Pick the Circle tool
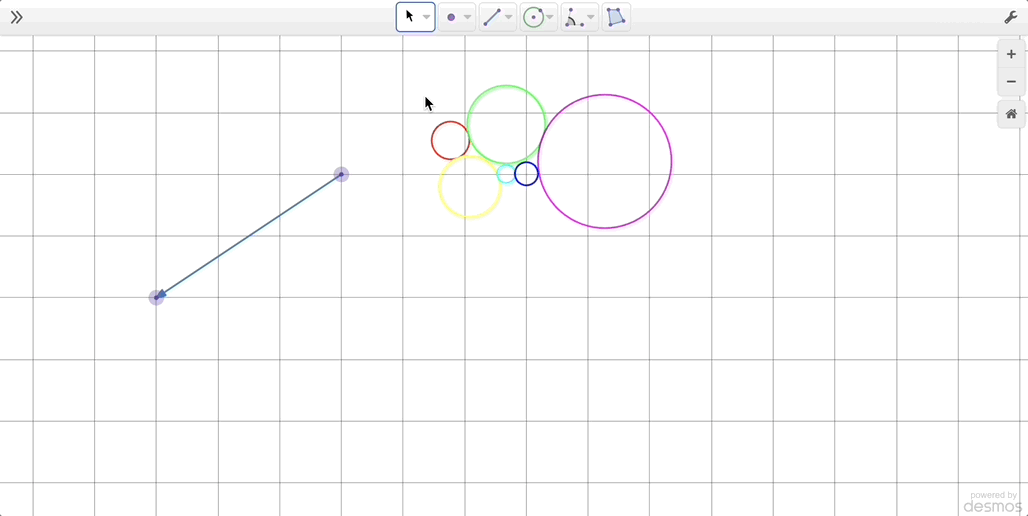Viewport: 1028px width, 516px height. coord(533,17)
